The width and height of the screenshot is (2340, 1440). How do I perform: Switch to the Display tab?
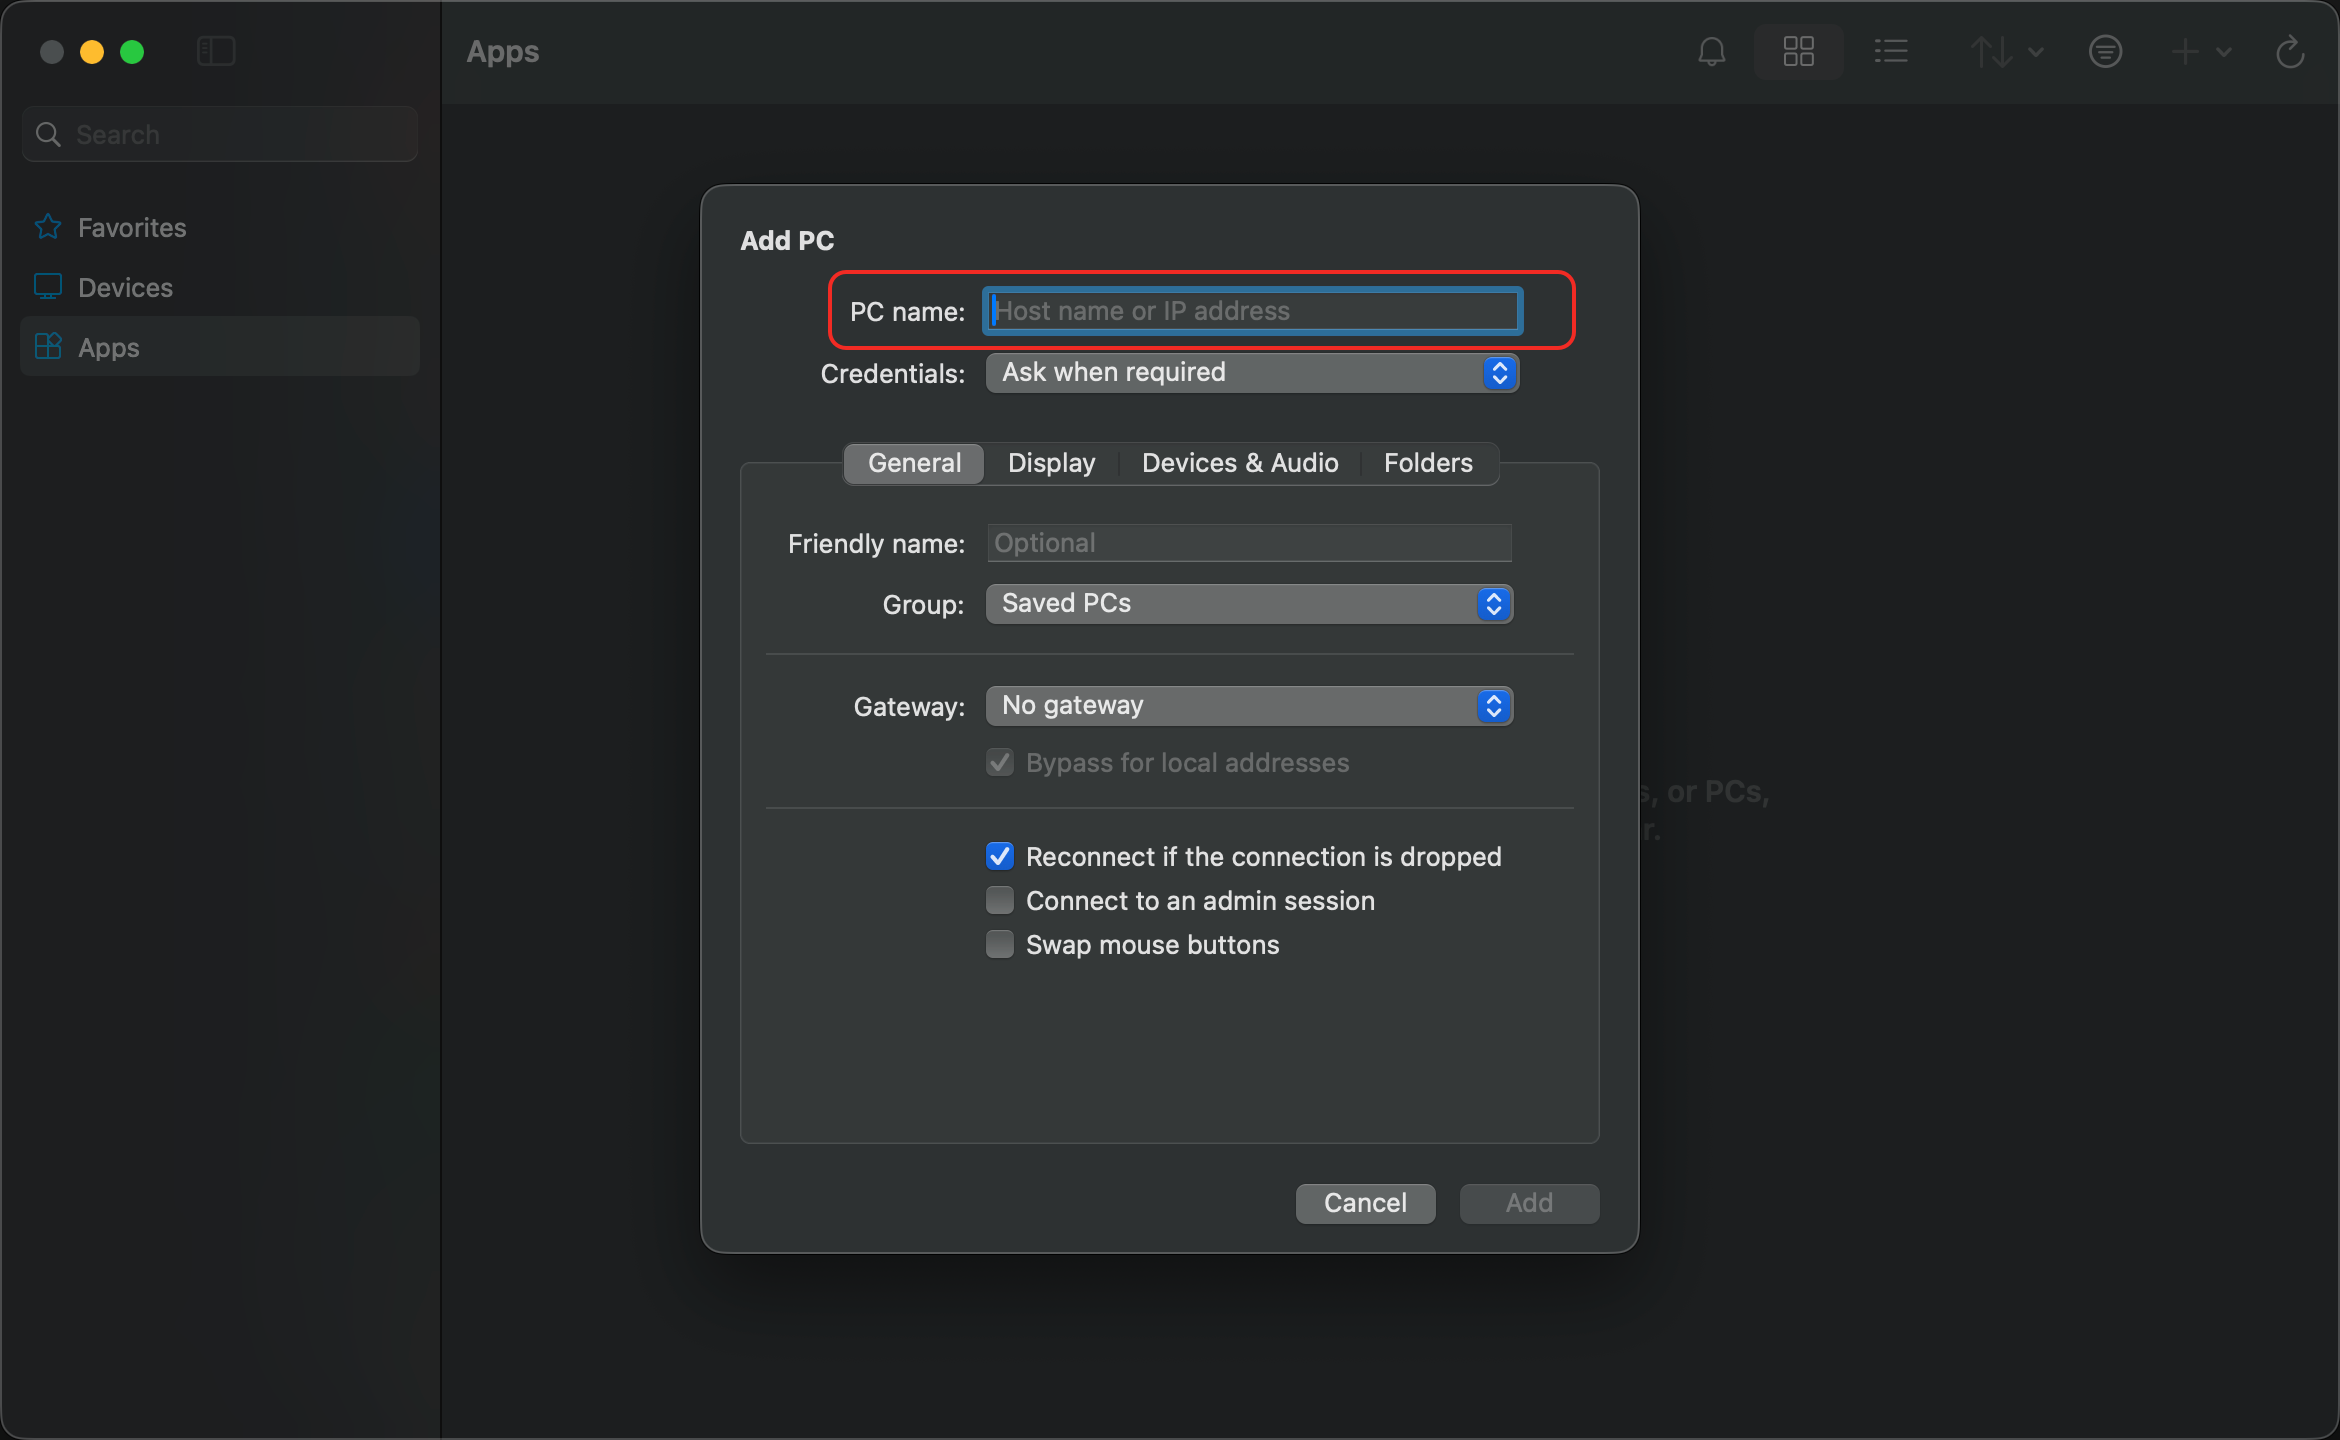[x=1051, y=463]
